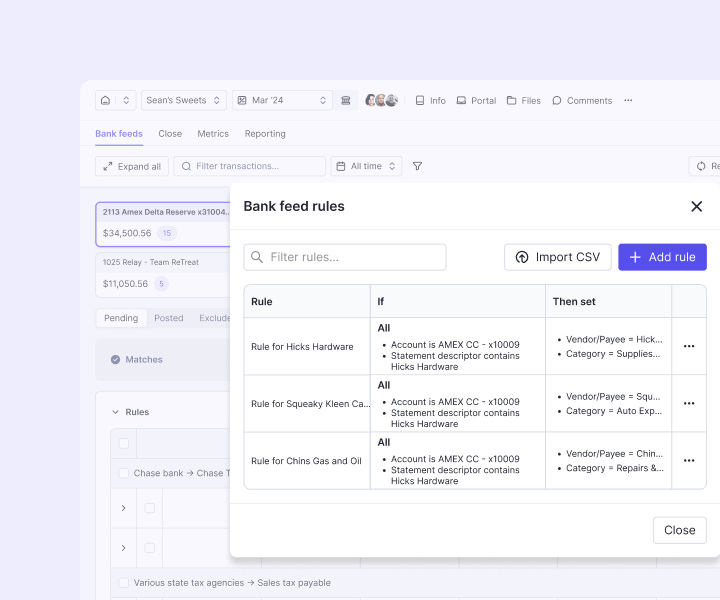Close the Bank feed rules dialog with X

coord(697,207)
